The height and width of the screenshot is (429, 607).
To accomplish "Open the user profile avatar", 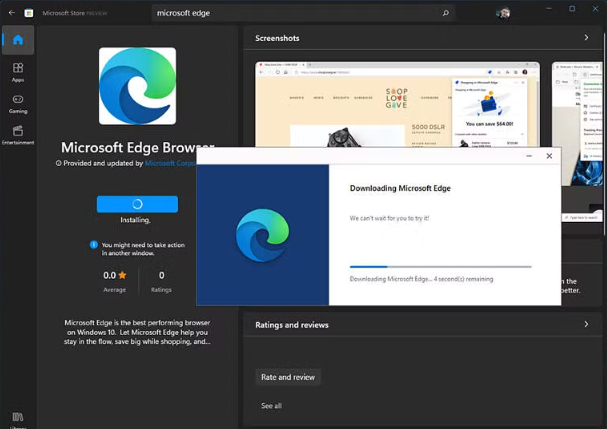I will point(503,13).
